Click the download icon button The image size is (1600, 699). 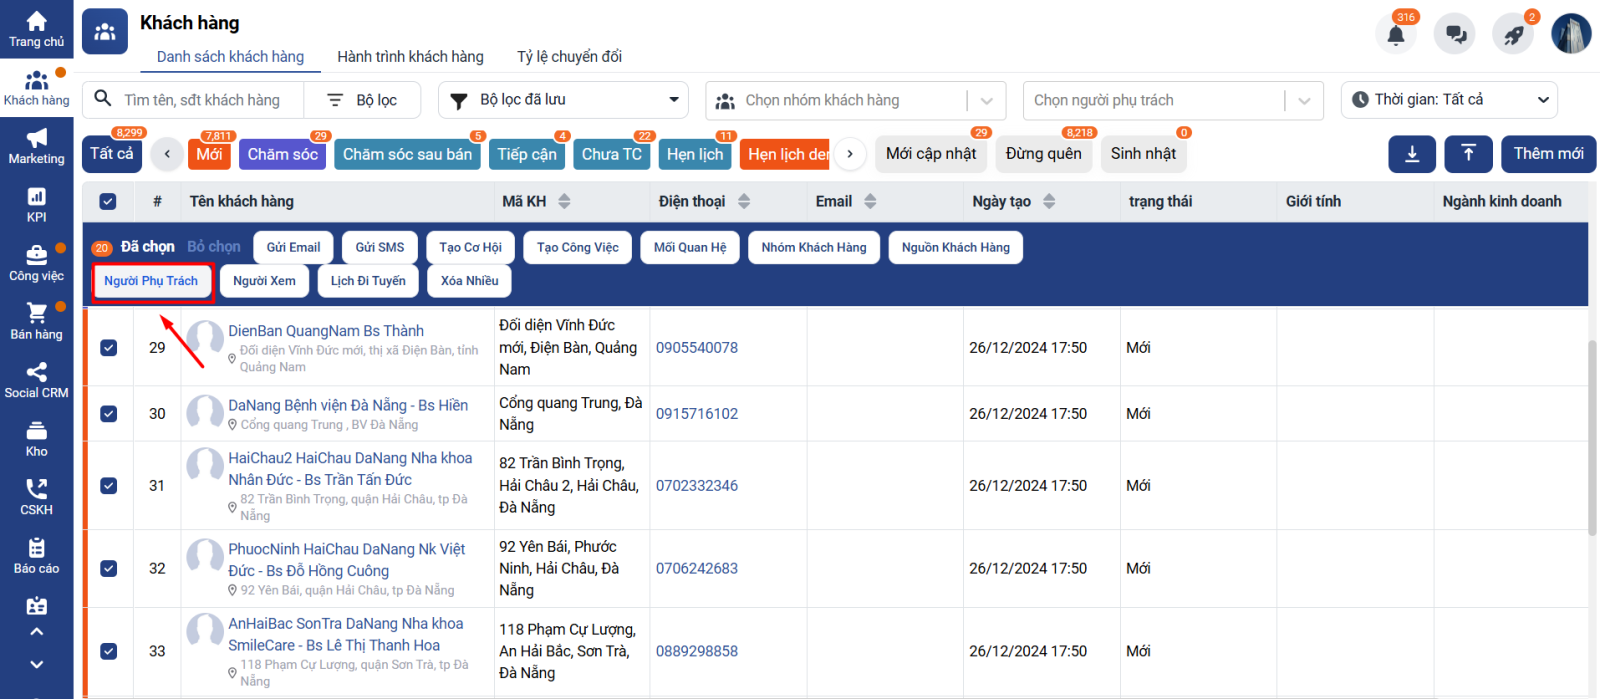[x=1412, y=154]
